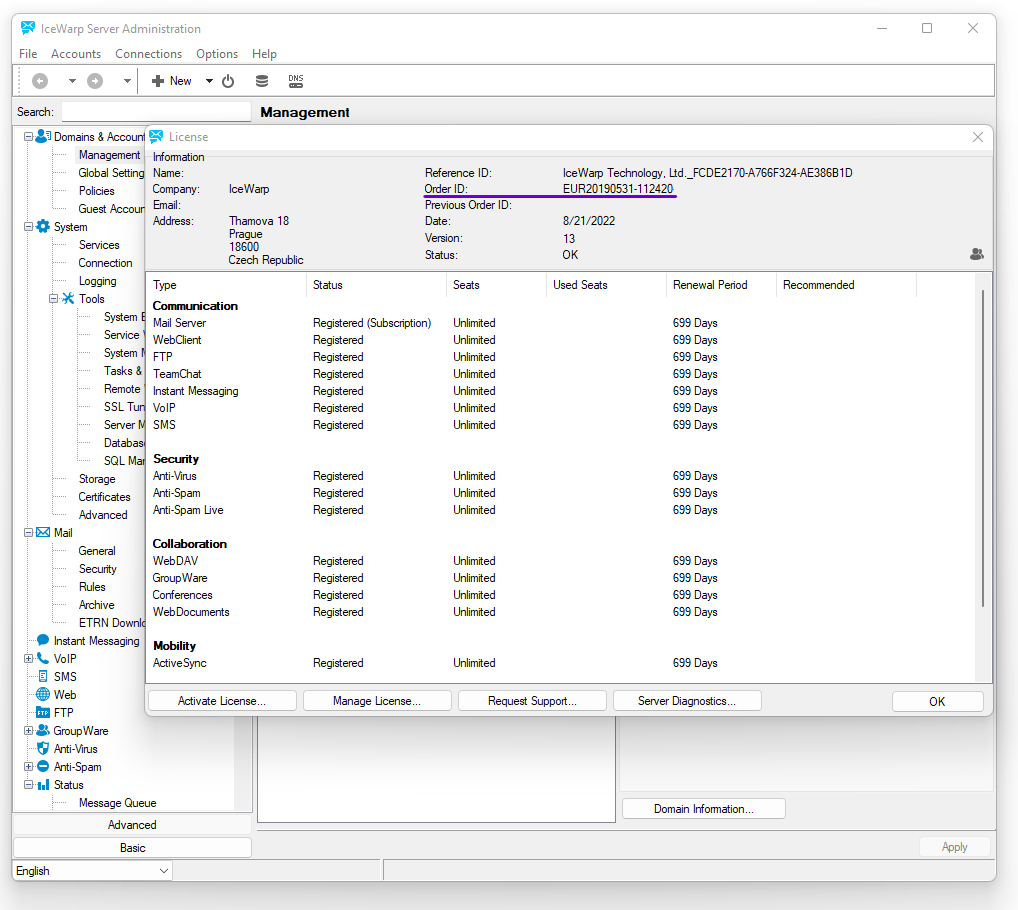1018x910 pixels.
Task: Expand the Anti-Spam tree node
Action: click(29, 767)
